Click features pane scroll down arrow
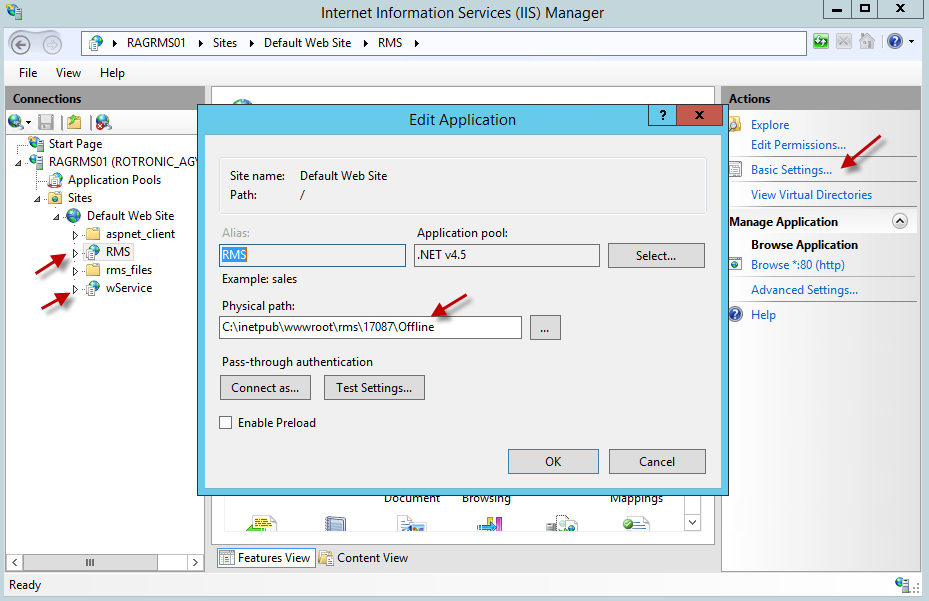The height and width of the screenshot is (601, 929). coord(692,522)
